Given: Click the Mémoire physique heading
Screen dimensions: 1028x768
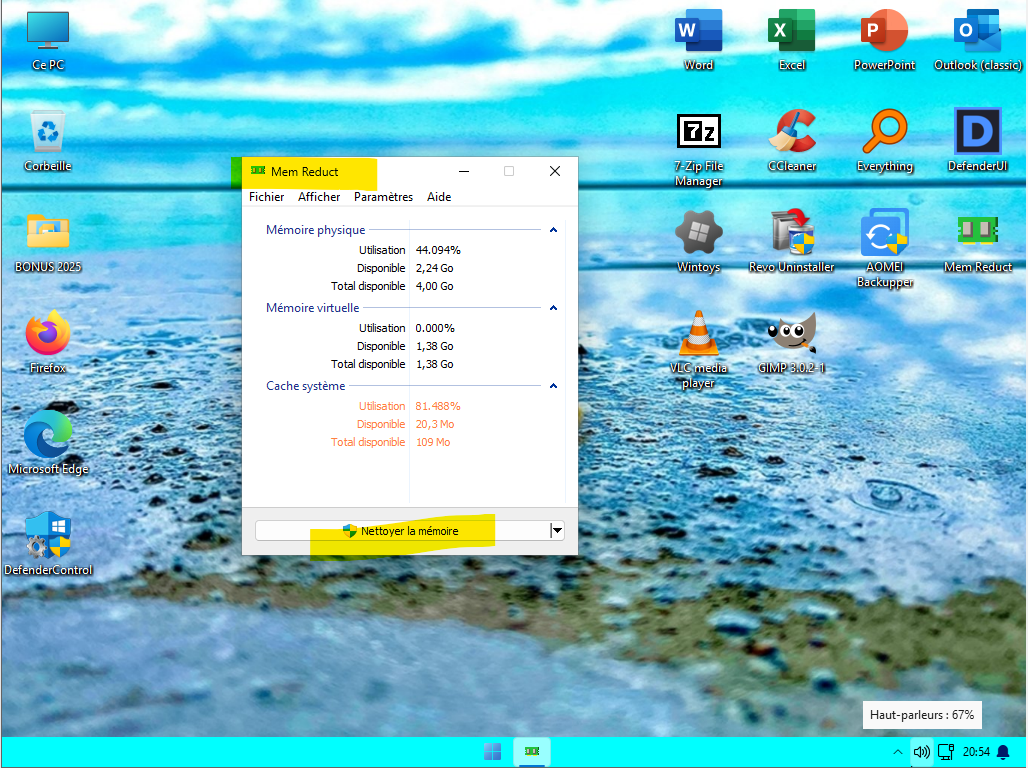Looking at the screenshot, I should pos(315,230).
